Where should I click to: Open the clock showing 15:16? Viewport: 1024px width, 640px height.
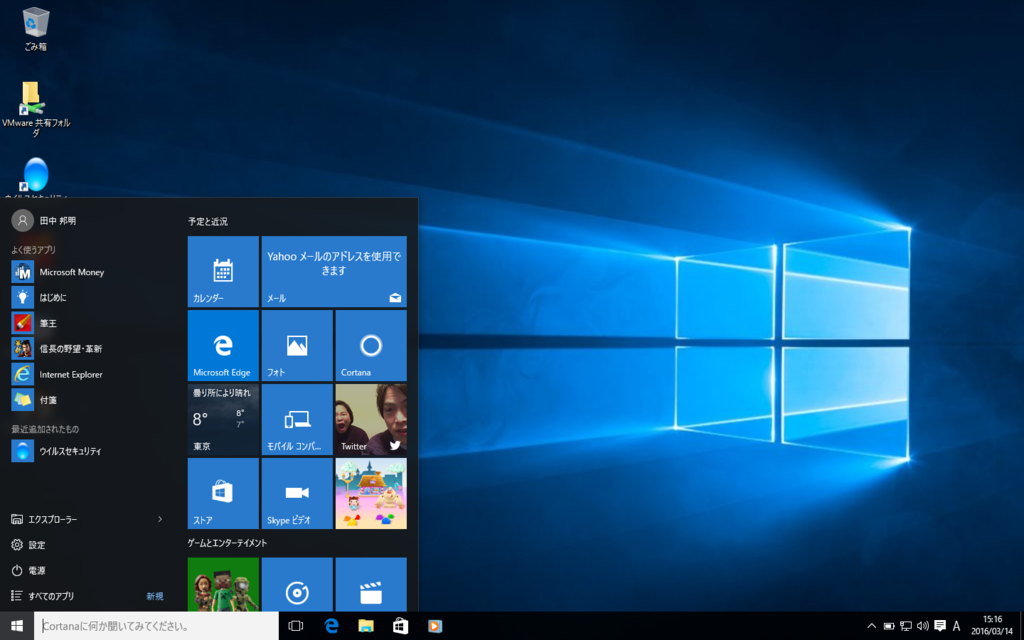(992, 626)
